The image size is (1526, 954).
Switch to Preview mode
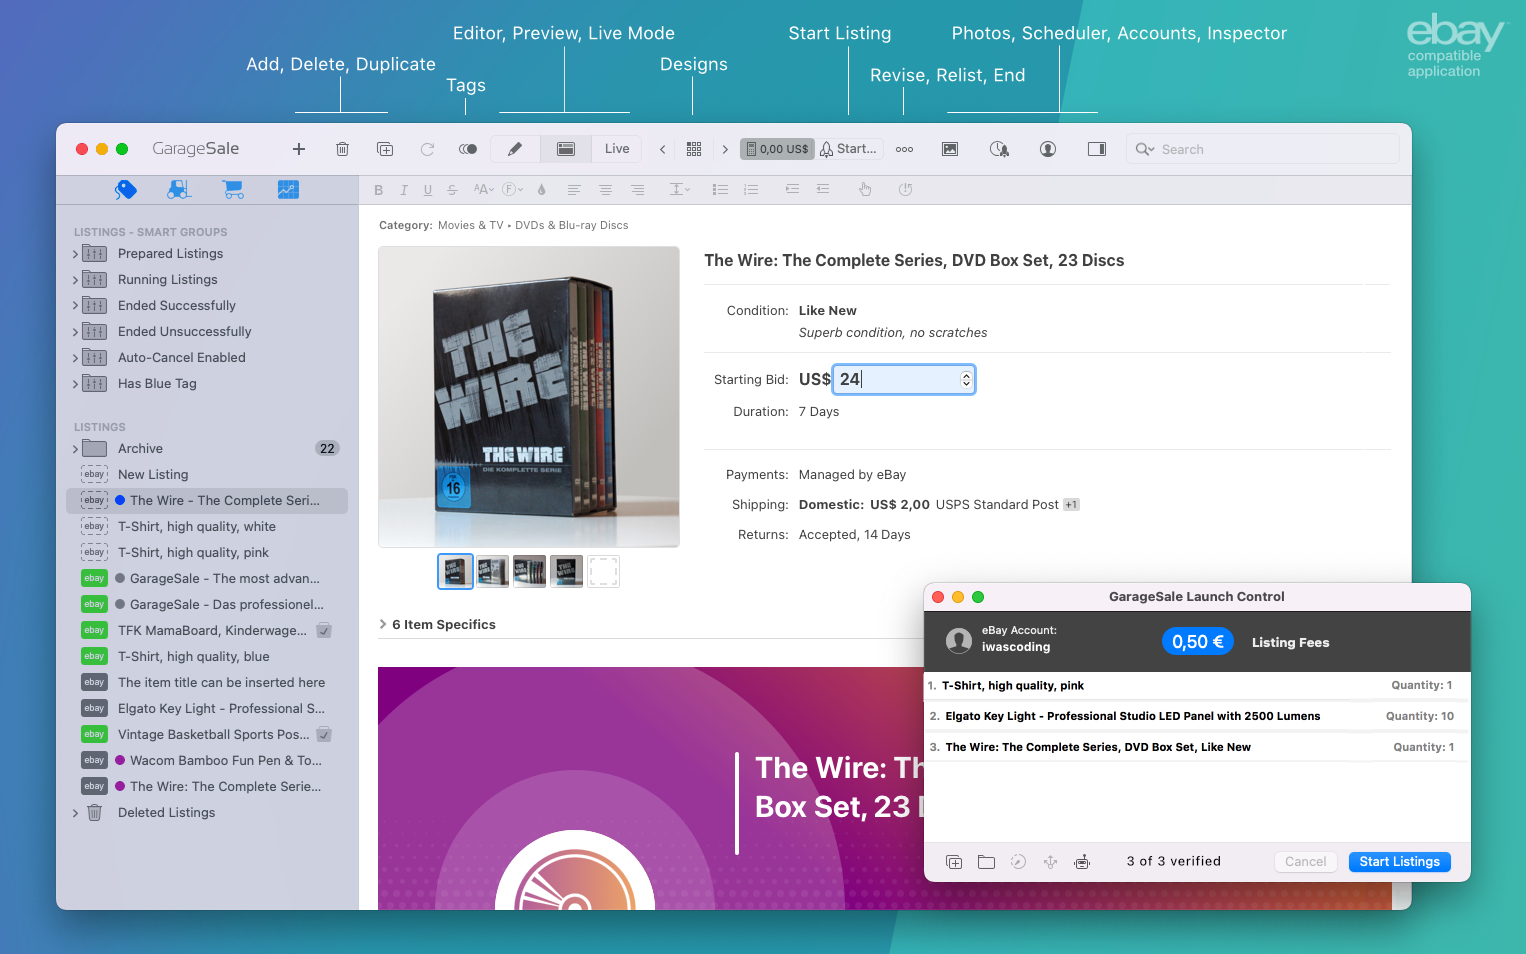566,148
